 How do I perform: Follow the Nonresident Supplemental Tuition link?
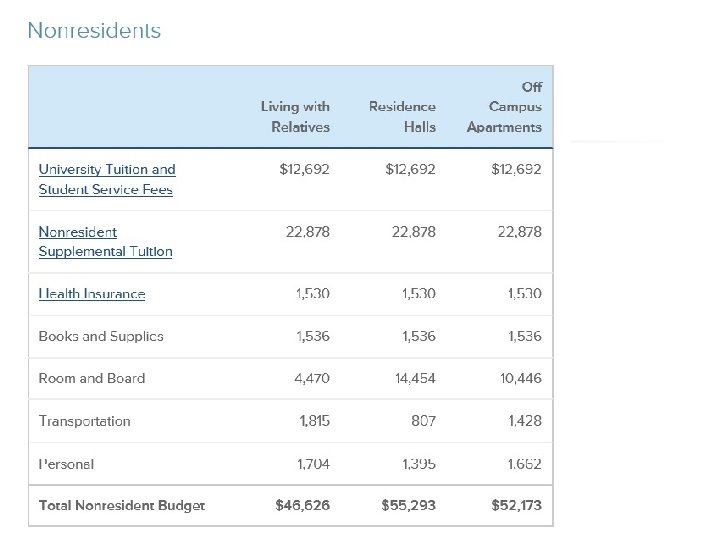[x=105, y=241]
